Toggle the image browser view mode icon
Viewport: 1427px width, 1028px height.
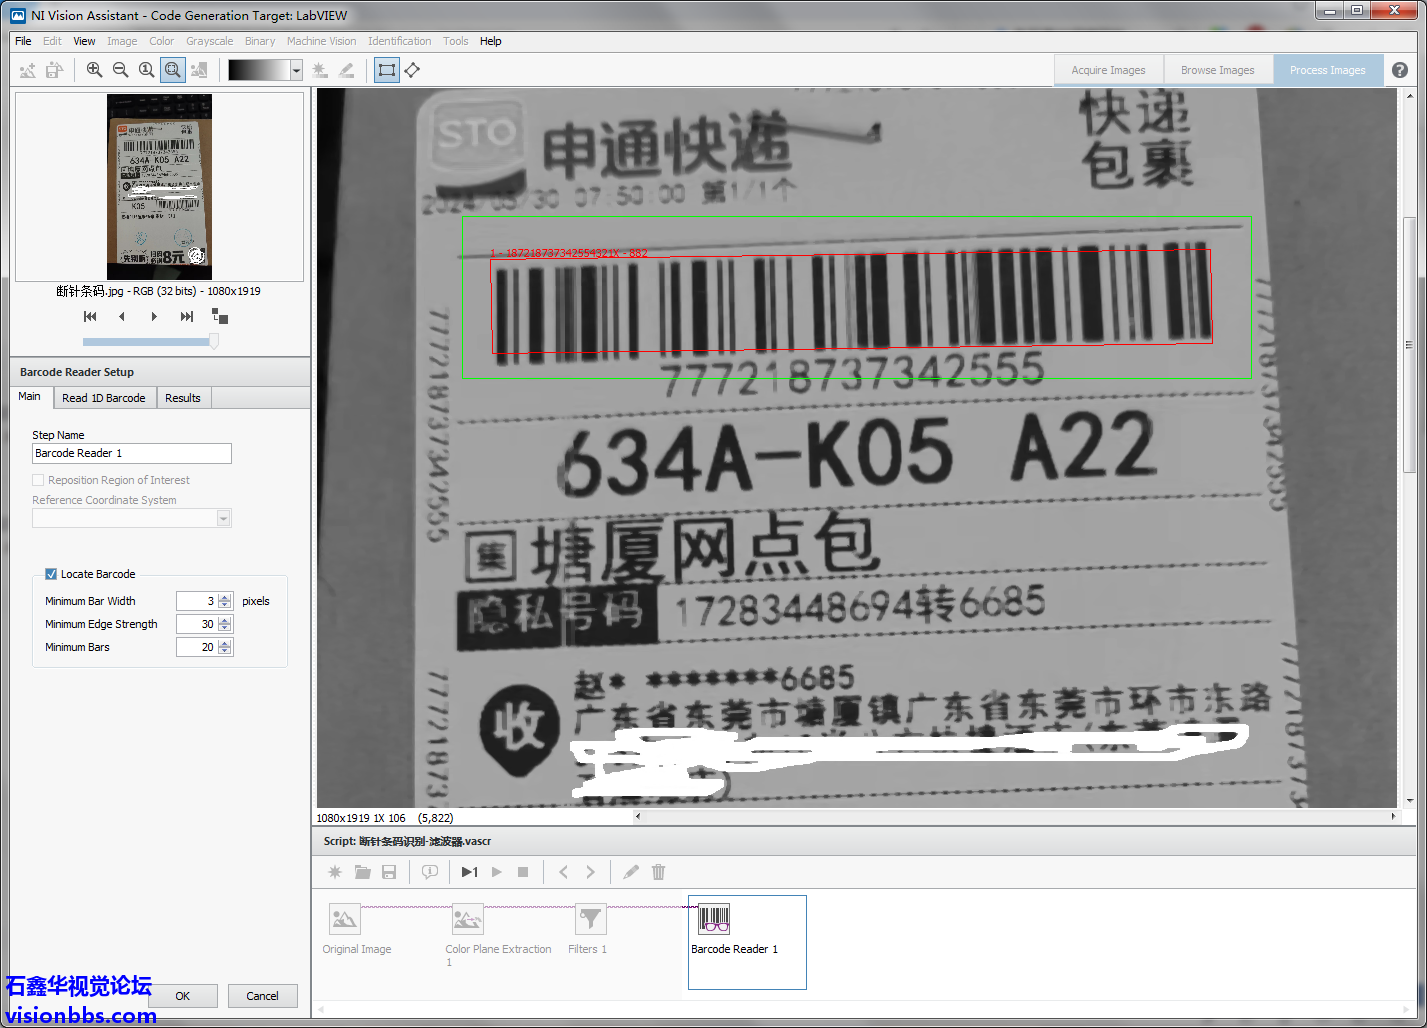(x=220, y=316)
